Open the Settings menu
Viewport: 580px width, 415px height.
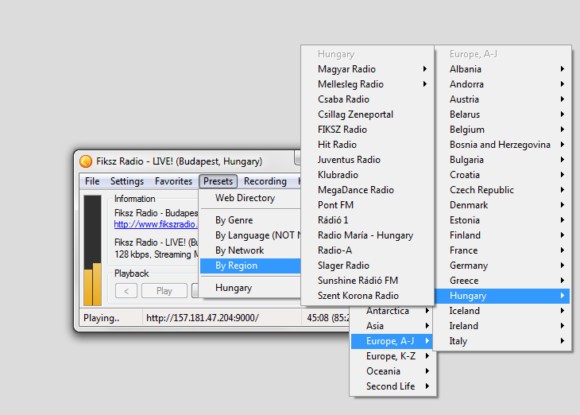127,181
